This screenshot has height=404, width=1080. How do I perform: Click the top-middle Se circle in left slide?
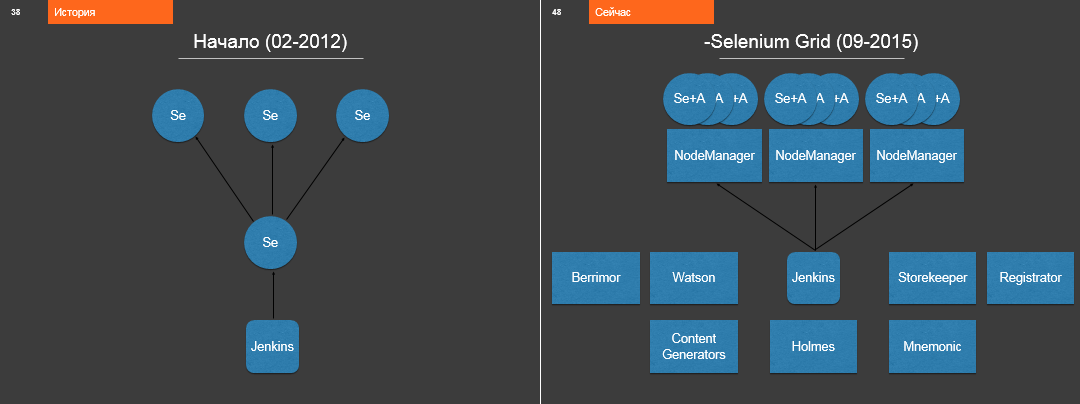(x=270, y=115)
